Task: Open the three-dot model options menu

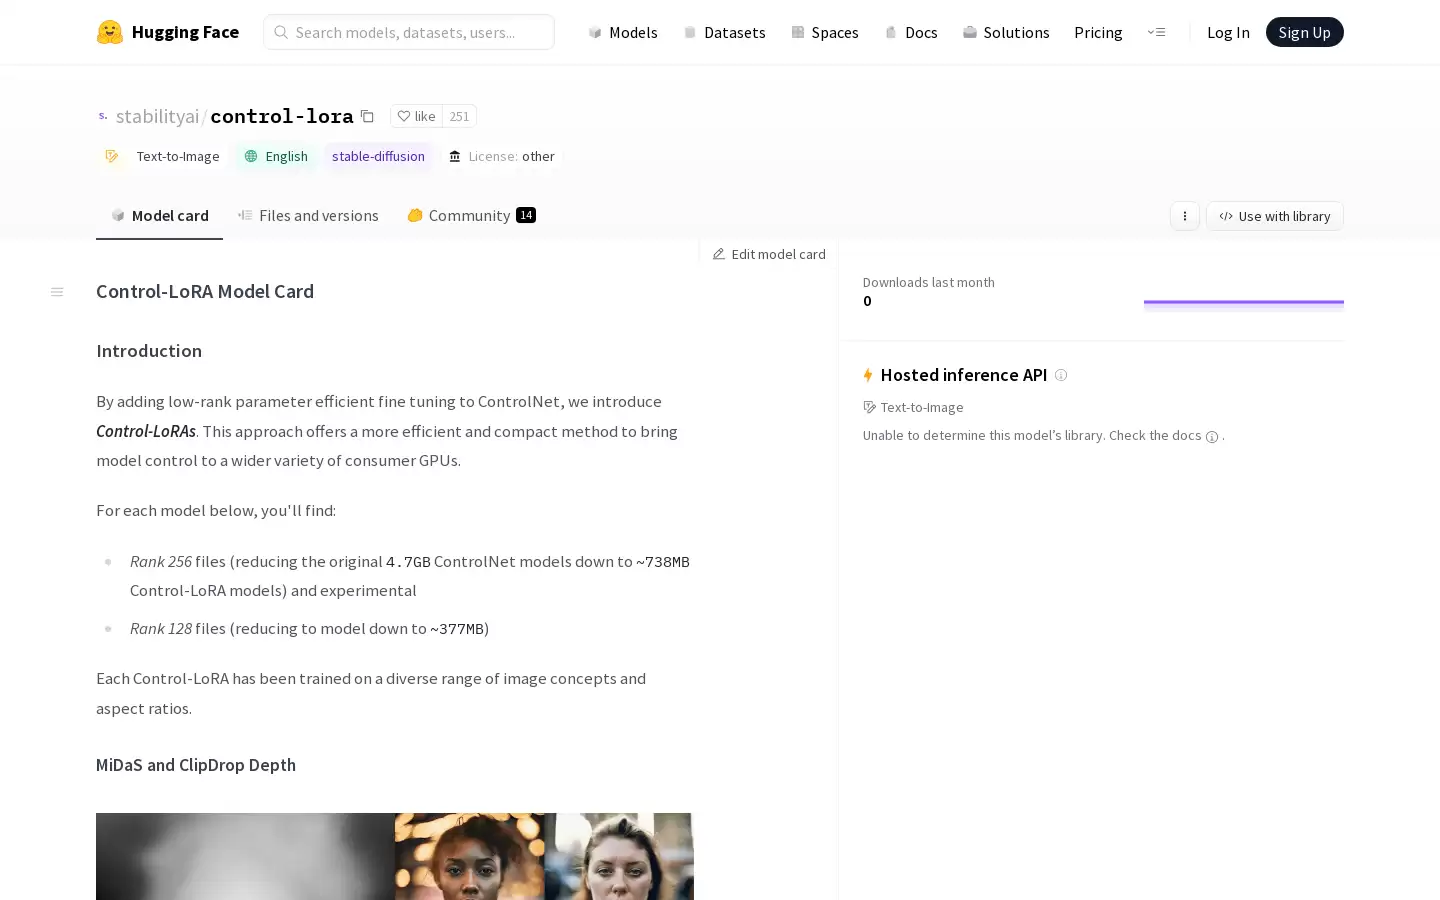Action: coord(1185,216)
